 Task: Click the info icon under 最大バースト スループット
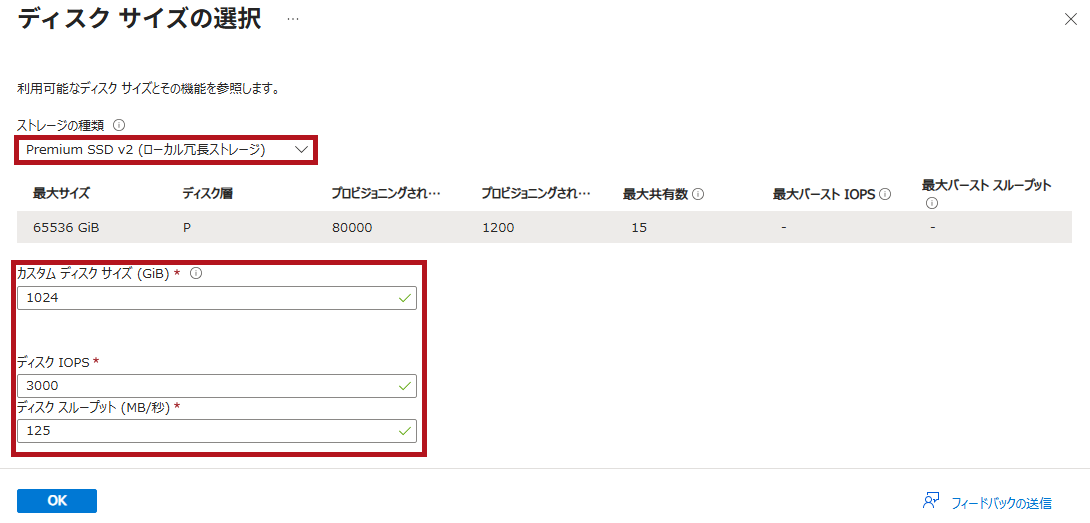[931, 203]
